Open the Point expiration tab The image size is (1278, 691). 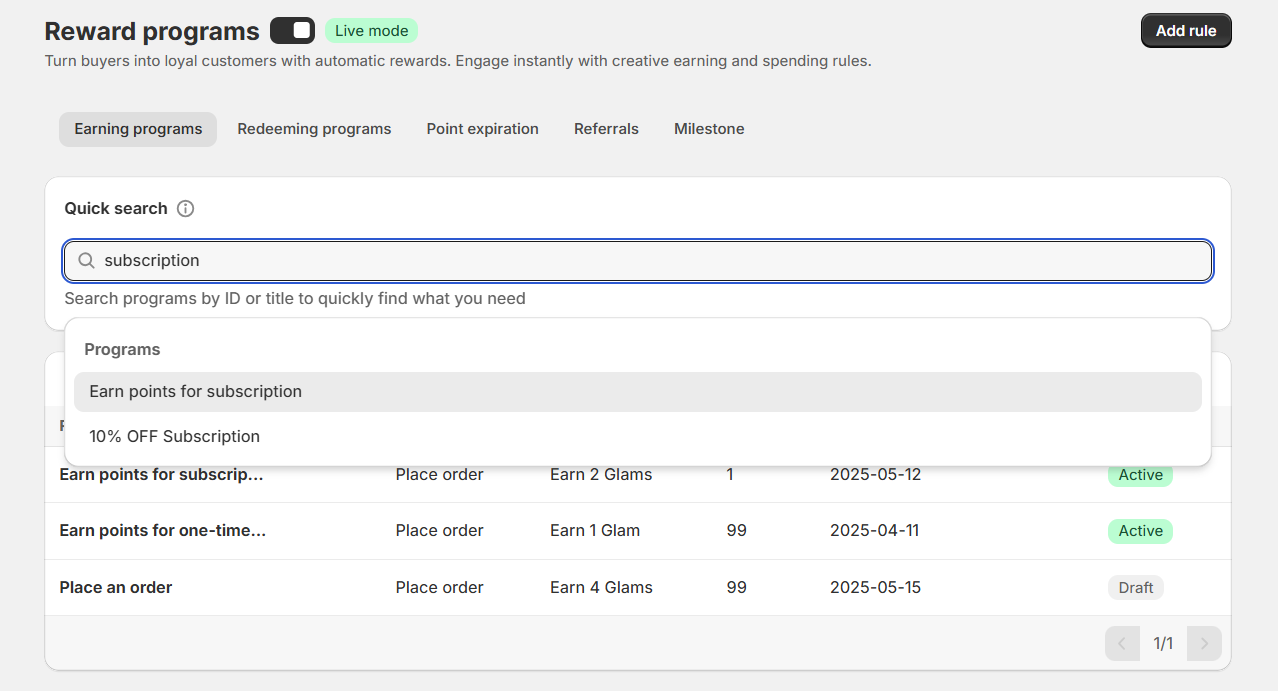[482, 129]
